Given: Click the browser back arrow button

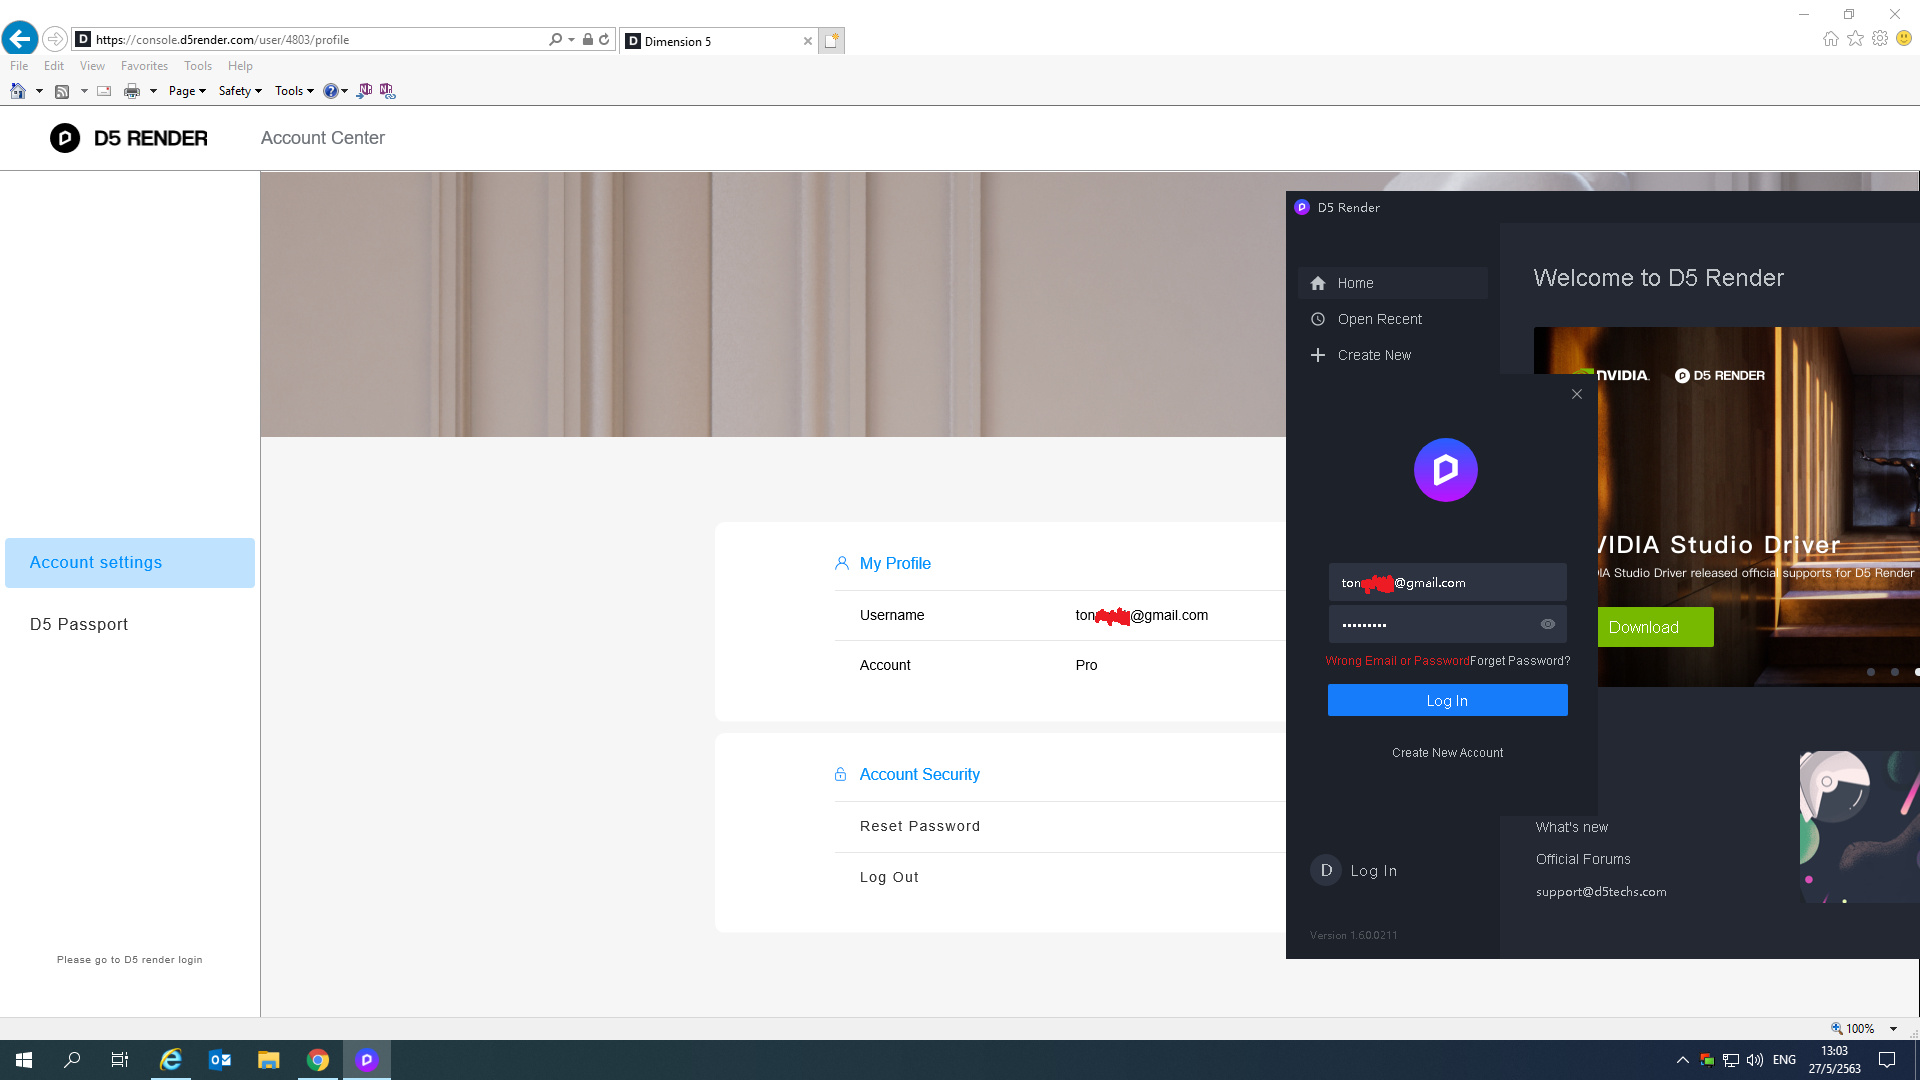Looking at the screenshot, I should (x=20, y=39).
